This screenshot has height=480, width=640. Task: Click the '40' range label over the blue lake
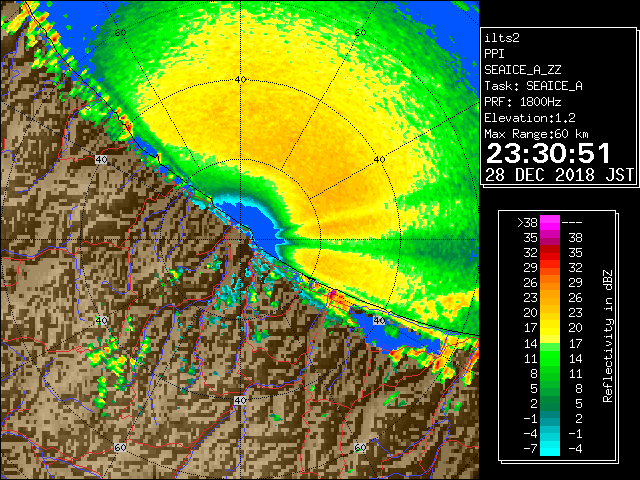pos(379,320)
